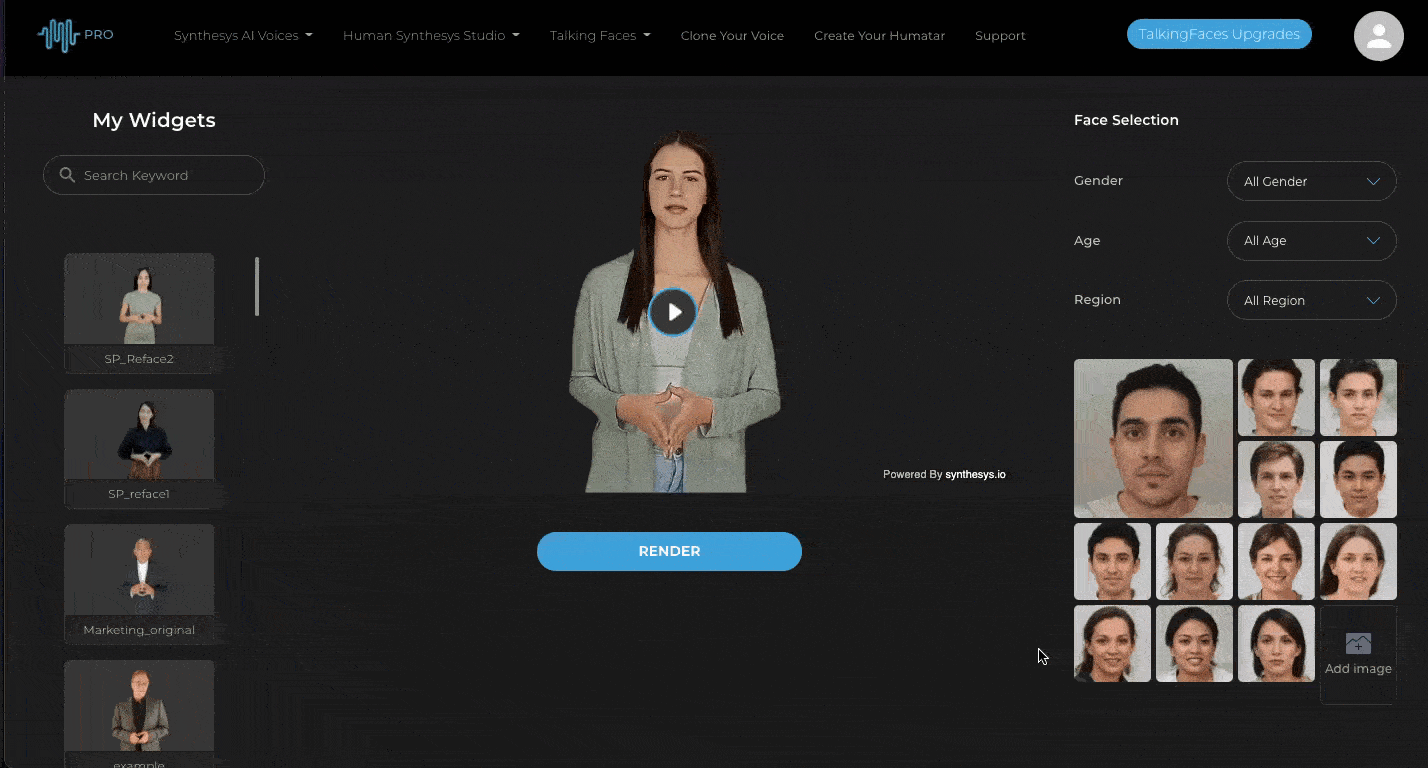Click the magnifier icon in the search box
The image size is (1428, 768).
pos(67,175)
